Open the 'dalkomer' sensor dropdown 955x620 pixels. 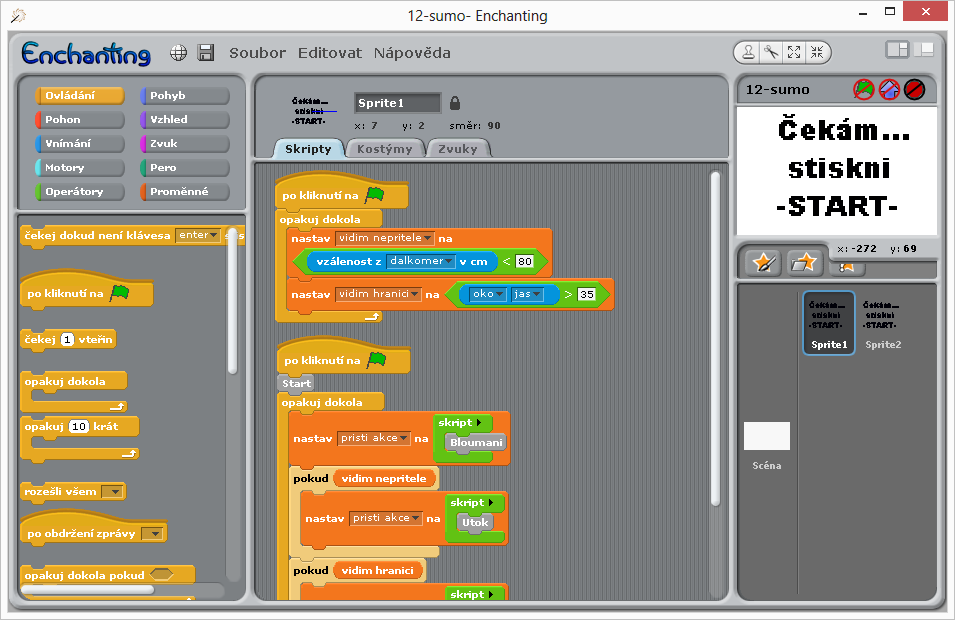click(x=421, y=261)
